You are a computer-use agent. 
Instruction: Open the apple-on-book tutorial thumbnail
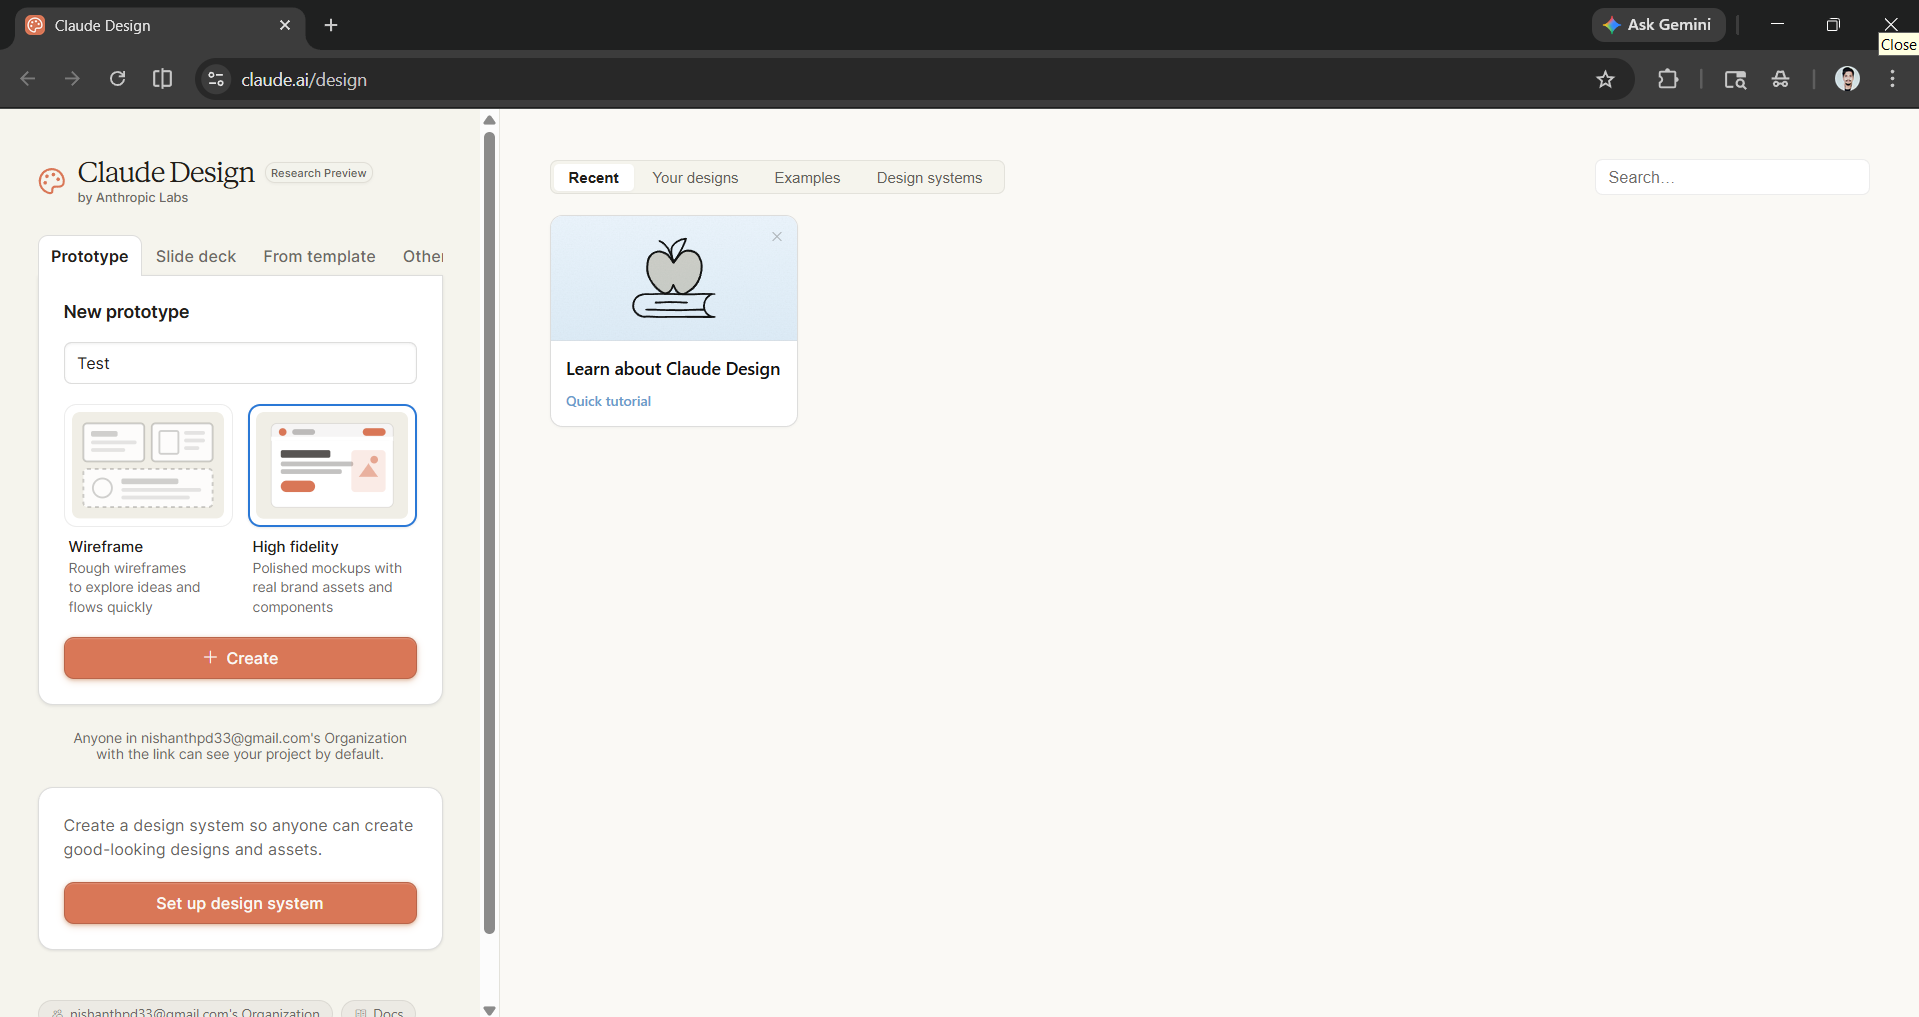pos(674,278)
